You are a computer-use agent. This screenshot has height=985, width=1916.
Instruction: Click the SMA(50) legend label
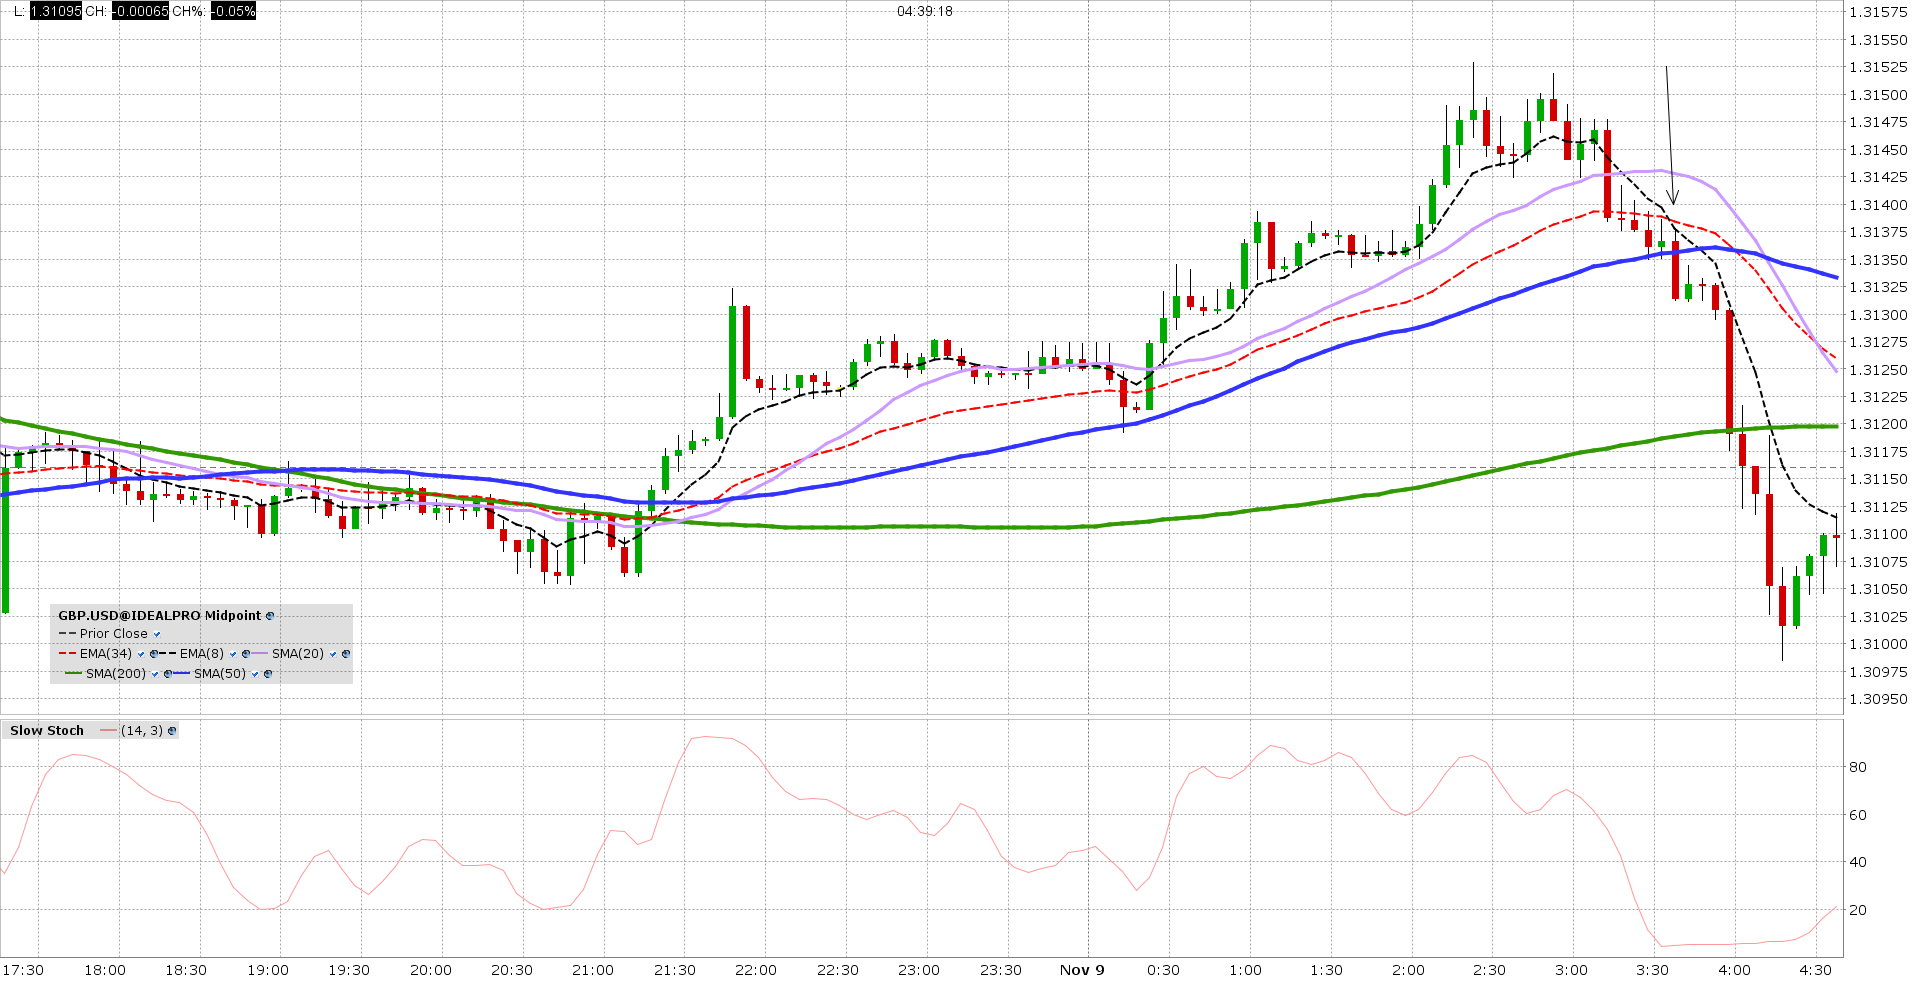coord(220,674)
